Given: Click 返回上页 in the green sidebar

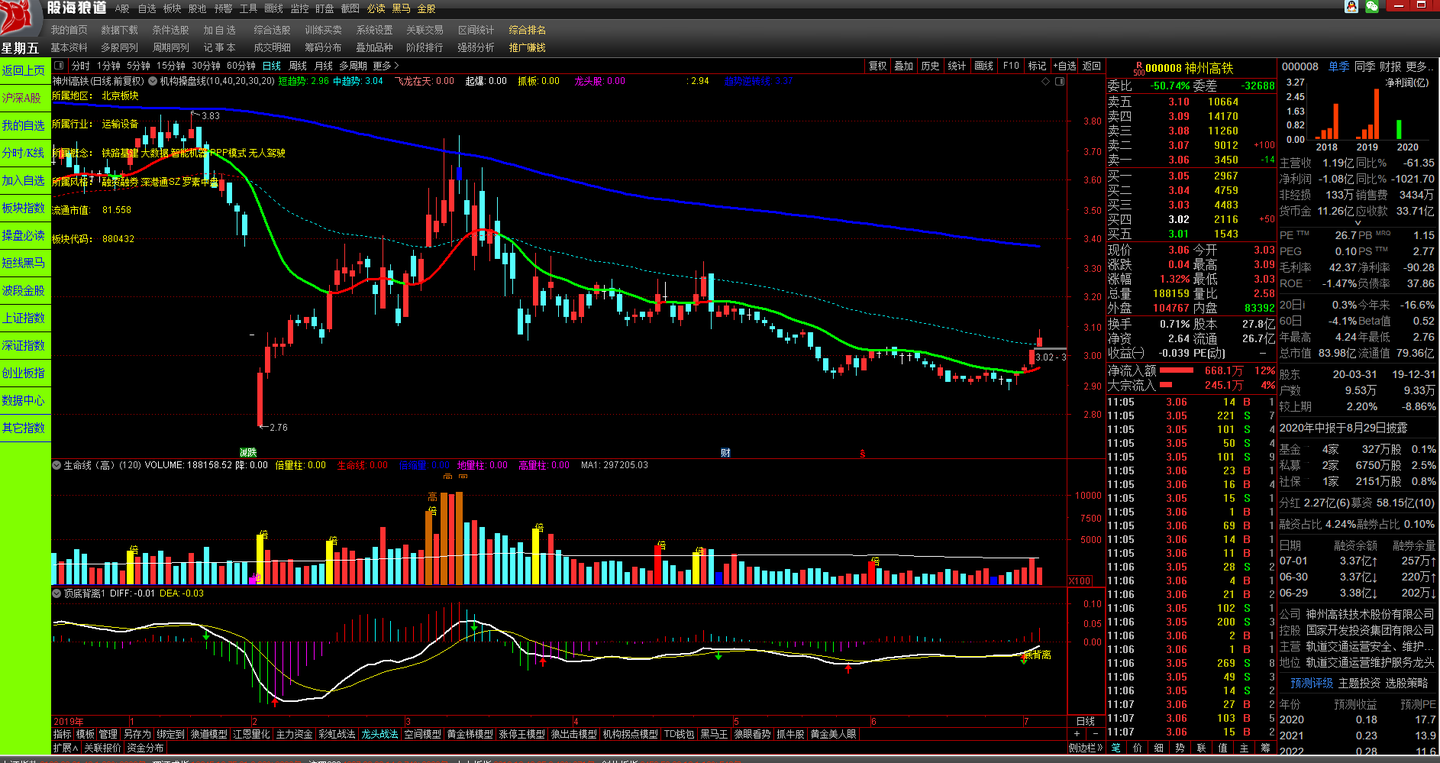Looking at the screenshot, I should click(x=24, y=71).
